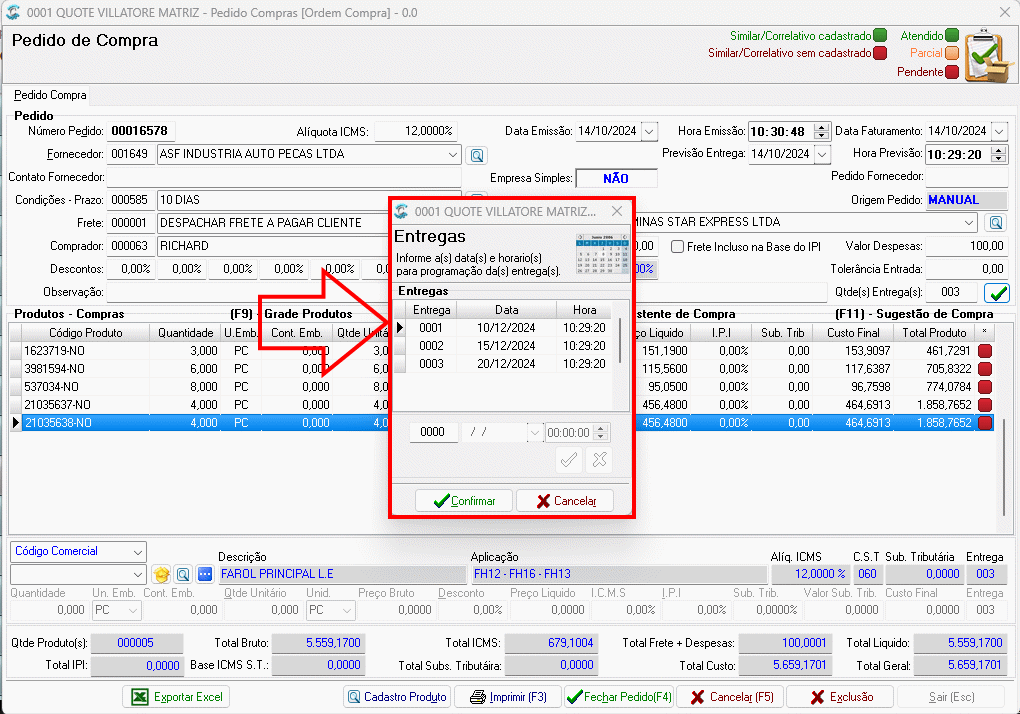Click the Cancelar button in Entregas dialog
Screen dimensions: 1020x714
pos(565,501)
